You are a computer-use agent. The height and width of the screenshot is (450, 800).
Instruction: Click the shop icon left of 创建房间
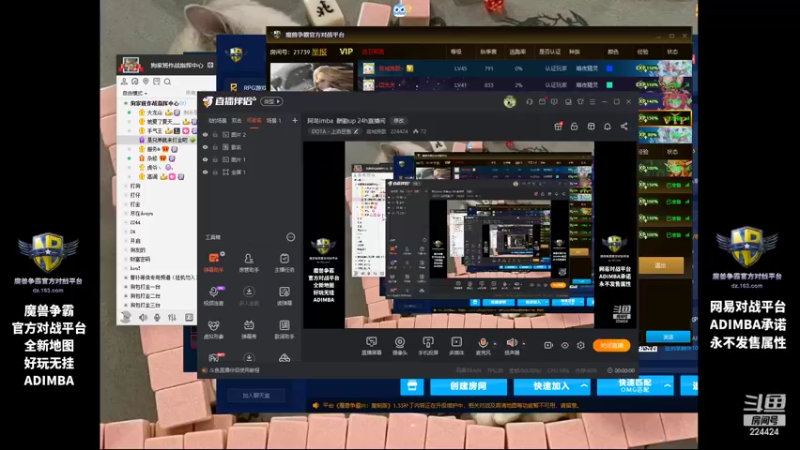[x=412, y=386]
